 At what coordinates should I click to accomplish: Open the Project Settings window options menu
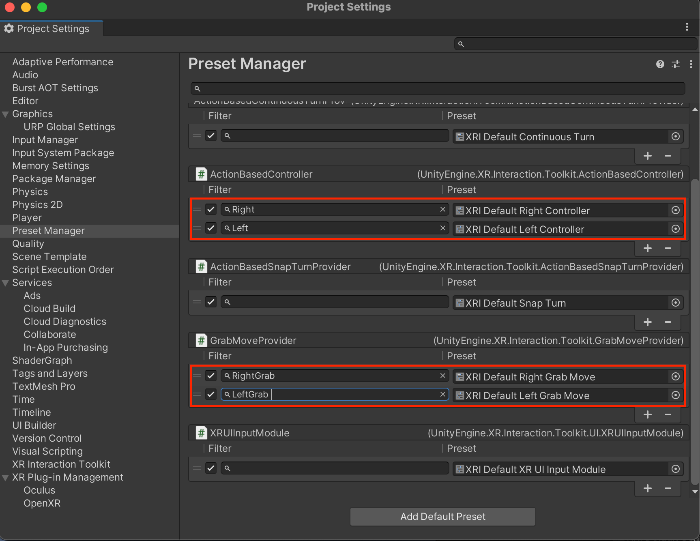pyautogui.click(x=687, y=27)
